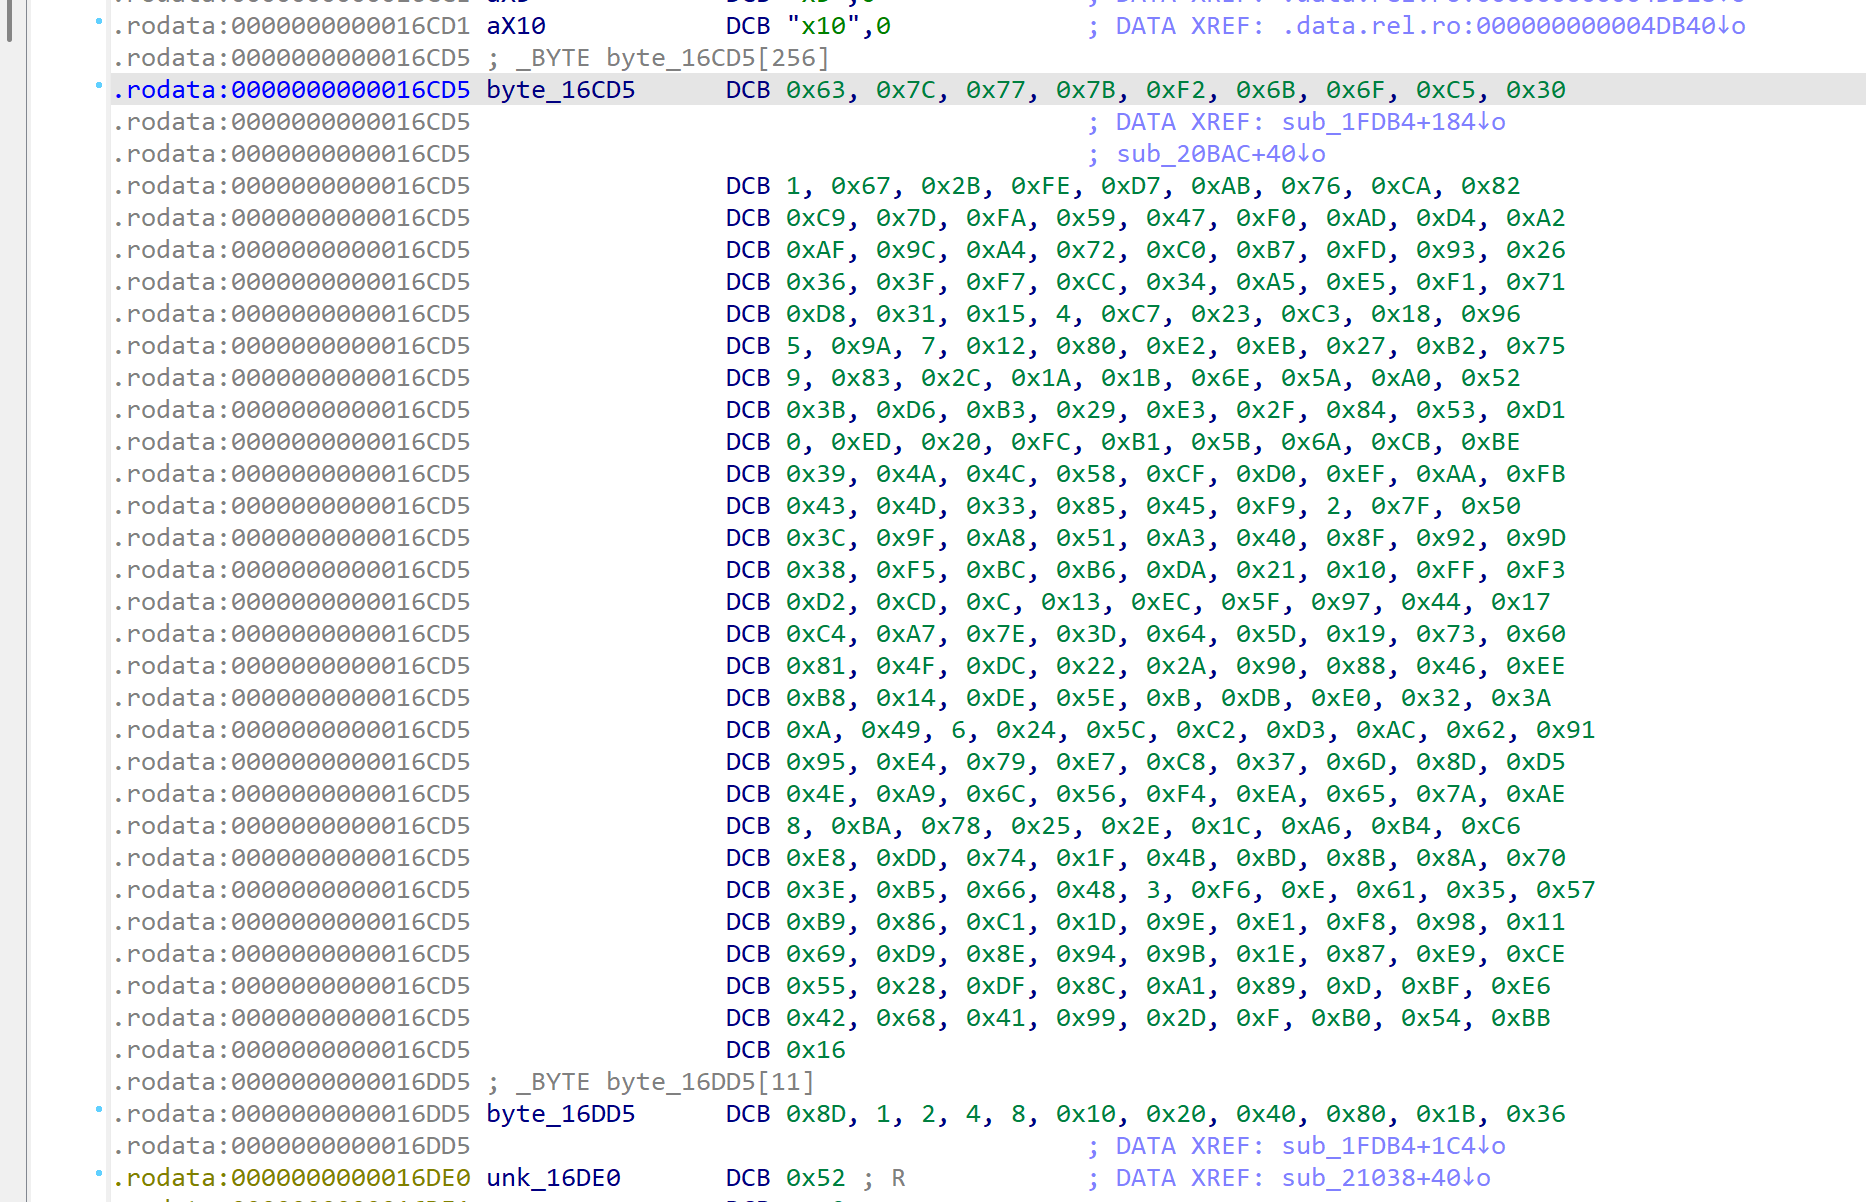Click the byte value 0x3F

906,282
